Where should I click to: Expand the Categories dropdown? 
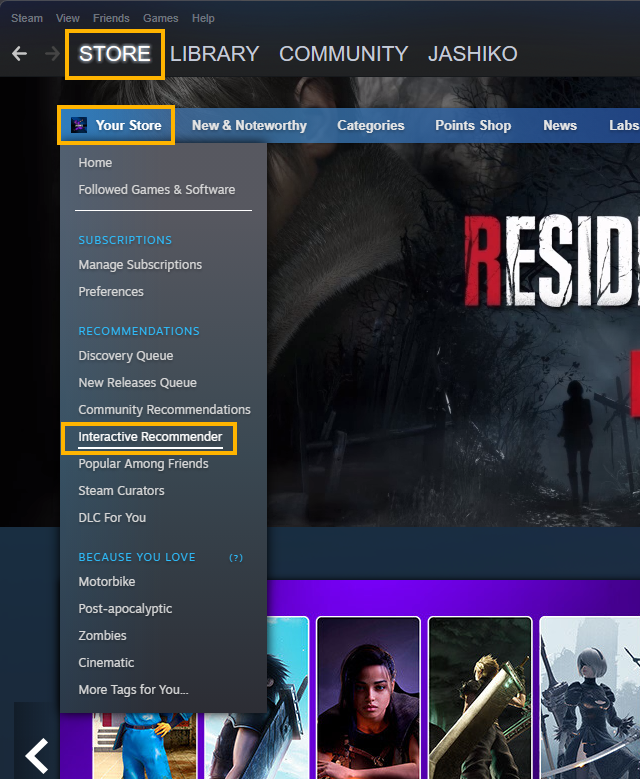pos(371,125)
